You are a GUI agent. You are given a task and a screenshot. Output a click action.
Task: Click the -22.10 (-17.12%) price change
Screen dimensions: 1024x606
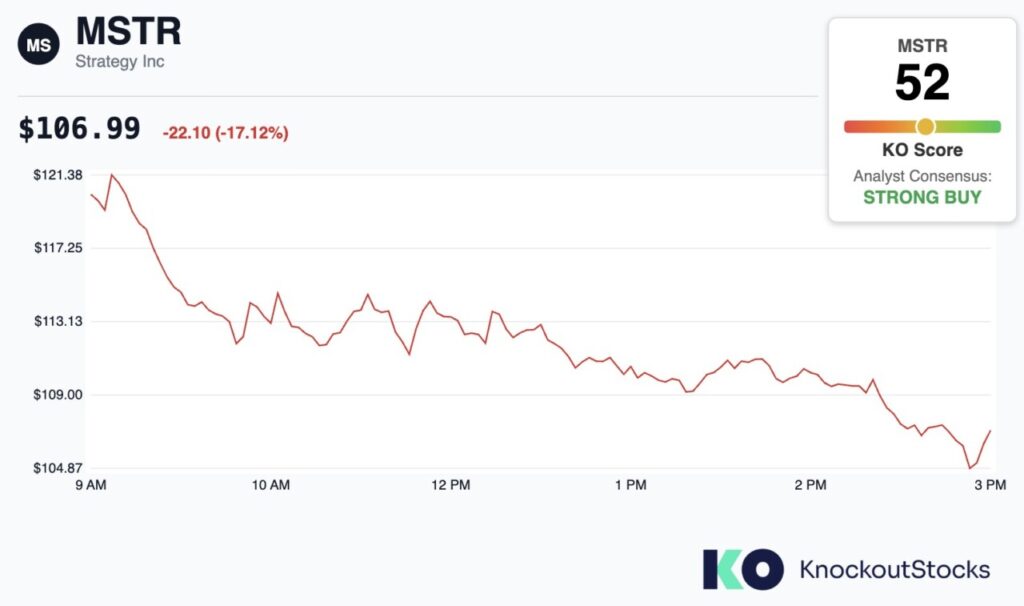[x=225, y=133]
